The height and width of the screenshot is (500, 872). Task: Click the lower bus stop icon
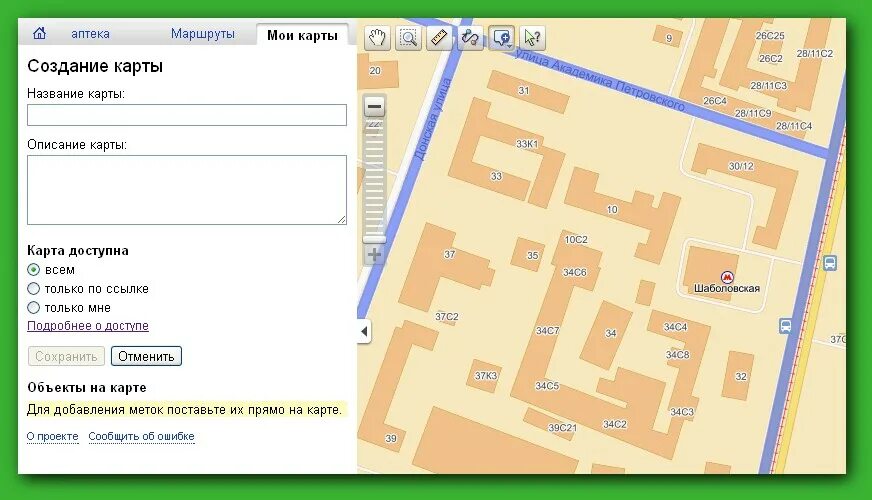tap(785, 325)
